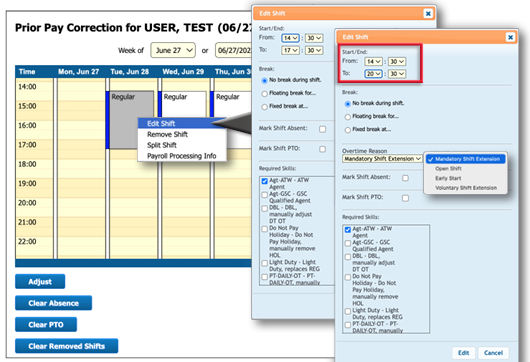Close the front Edit Shift dialog

tap(510, 37)
